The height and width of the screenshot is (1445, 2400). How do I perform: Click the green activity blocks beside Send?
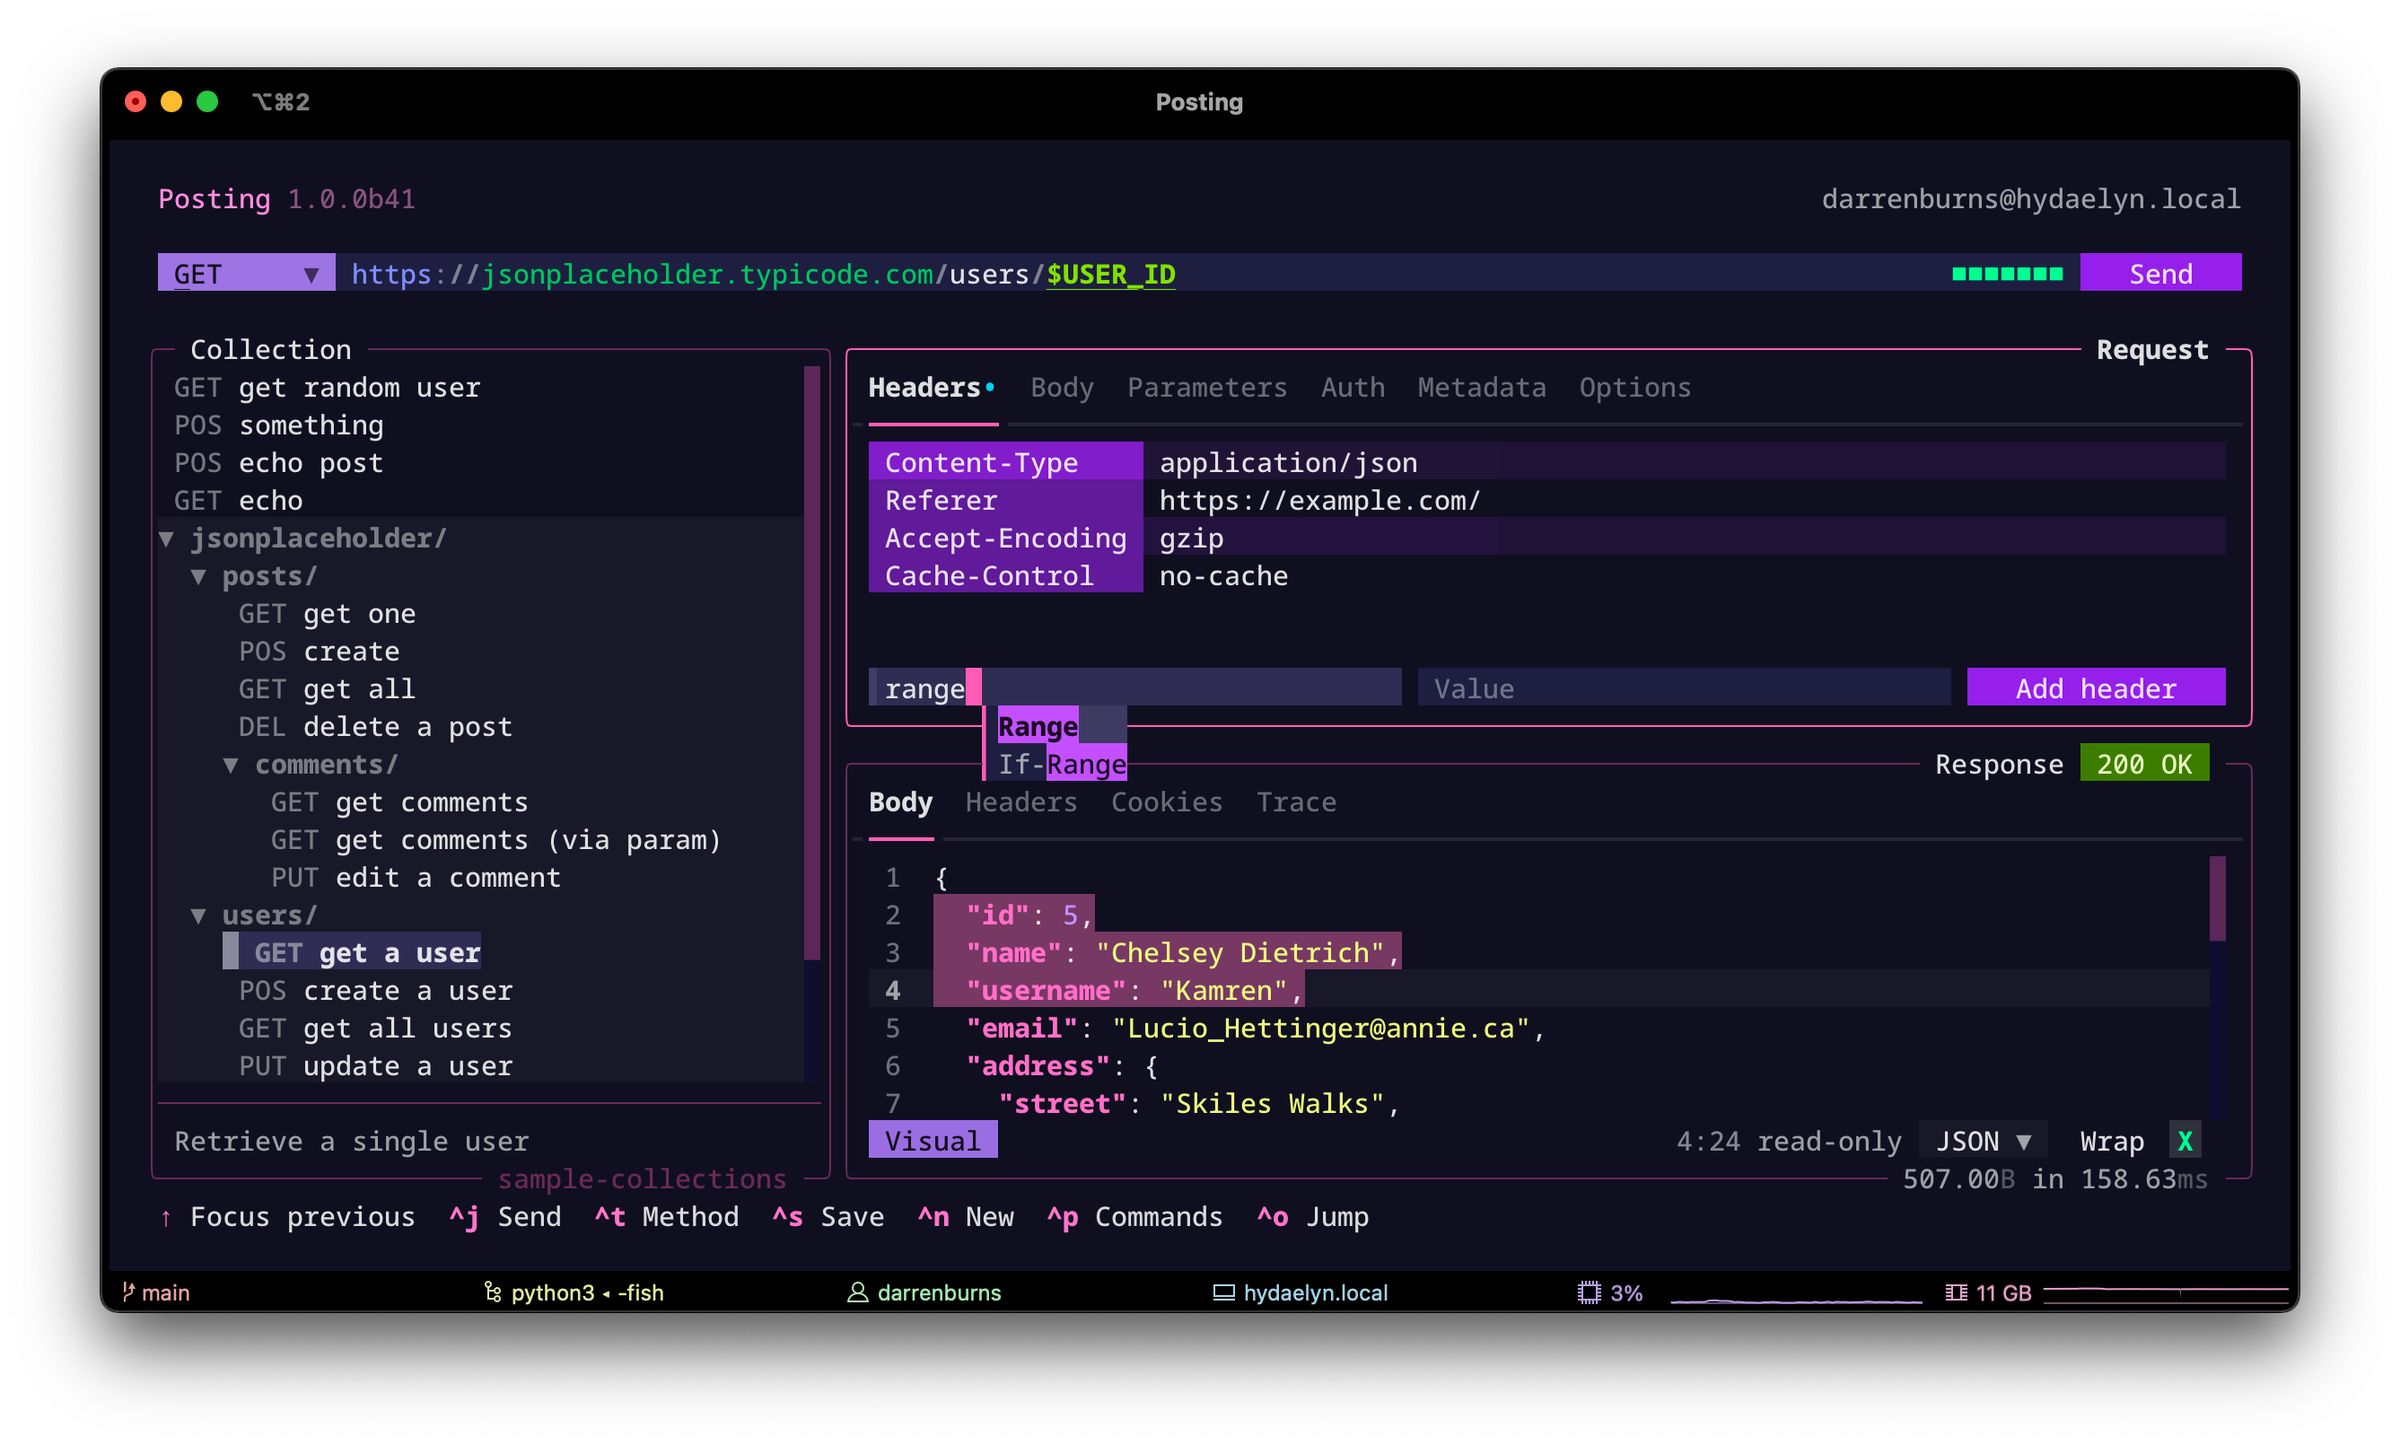coord(2006,271)
